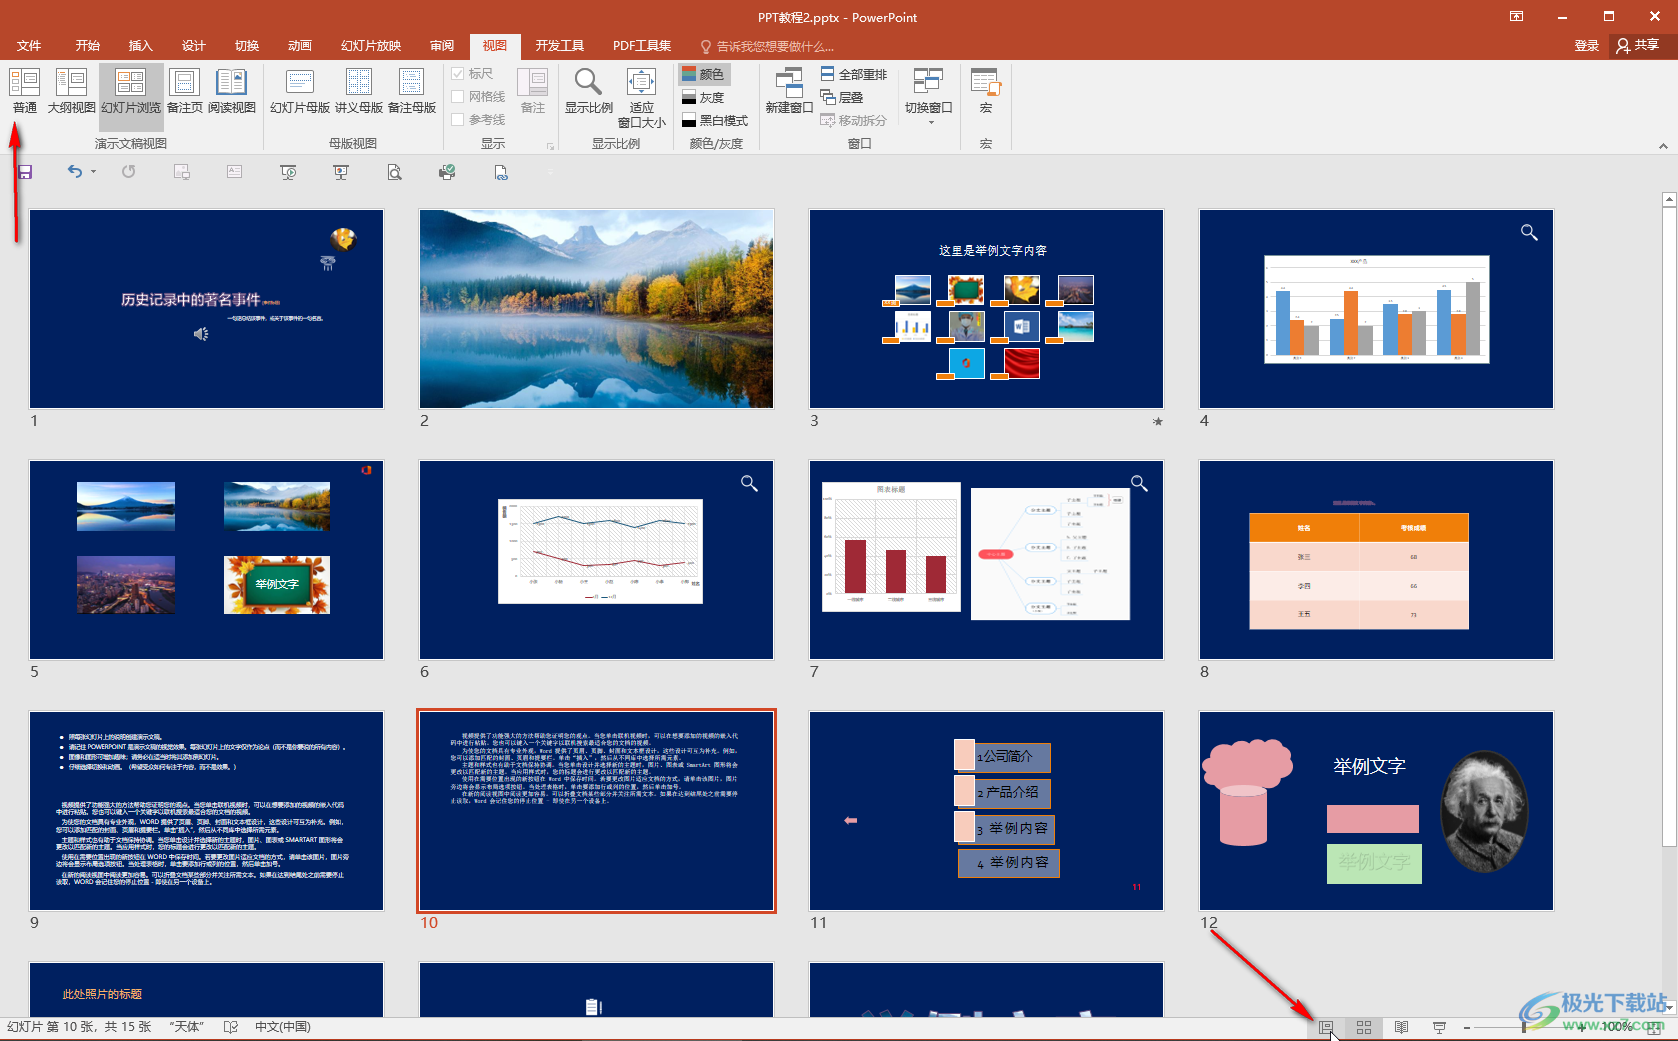
Task: Click the Share (共享) button
Action: pyautogui.click(x=1639, y=46)
